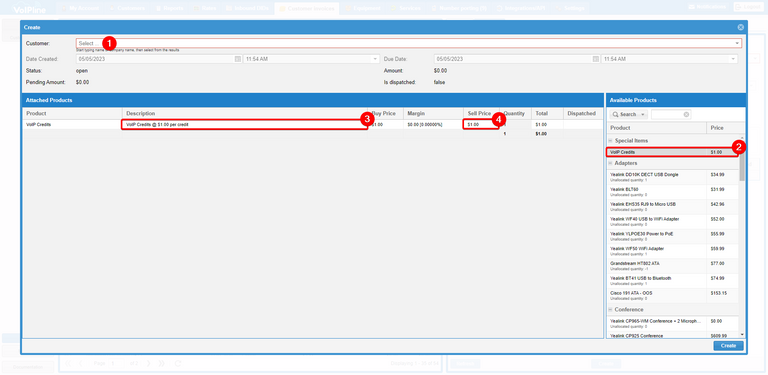Select Yealink EHS35 RJ9 to Micro USB
Image resolution: width=768 pixels, height=375 pixels.
click(673, 207)
